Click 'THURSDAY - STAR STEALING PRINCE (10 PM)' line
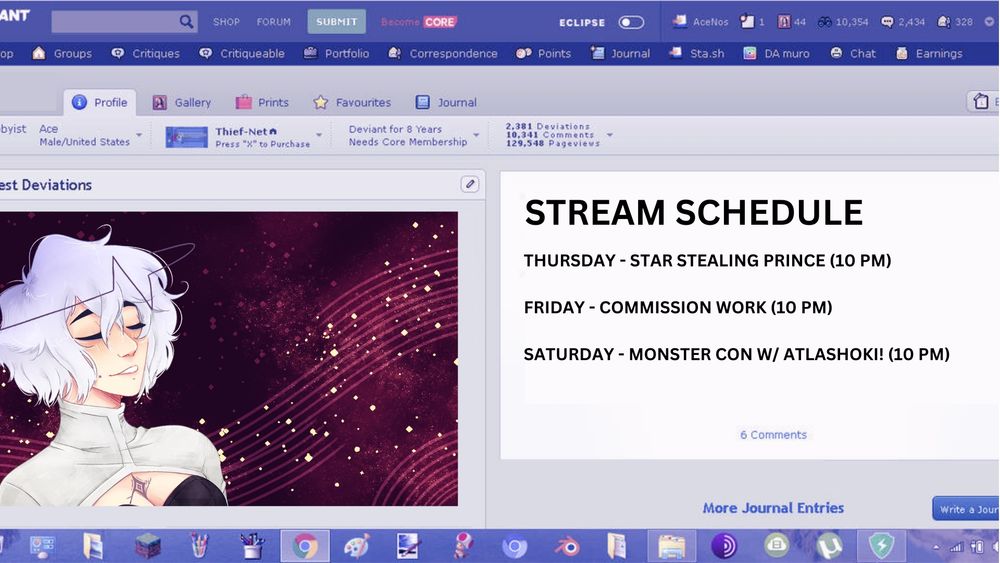 707,260
